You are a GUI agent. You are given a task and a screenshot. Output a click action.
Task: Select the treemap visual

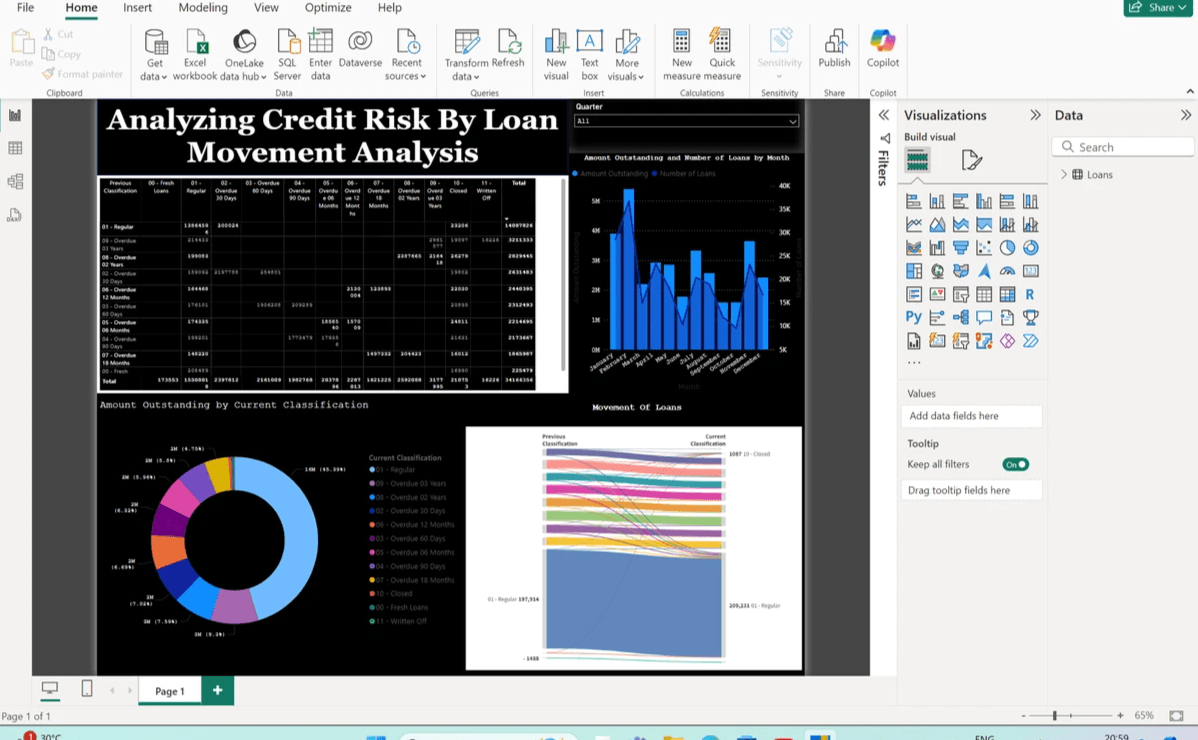coord(914,271)
